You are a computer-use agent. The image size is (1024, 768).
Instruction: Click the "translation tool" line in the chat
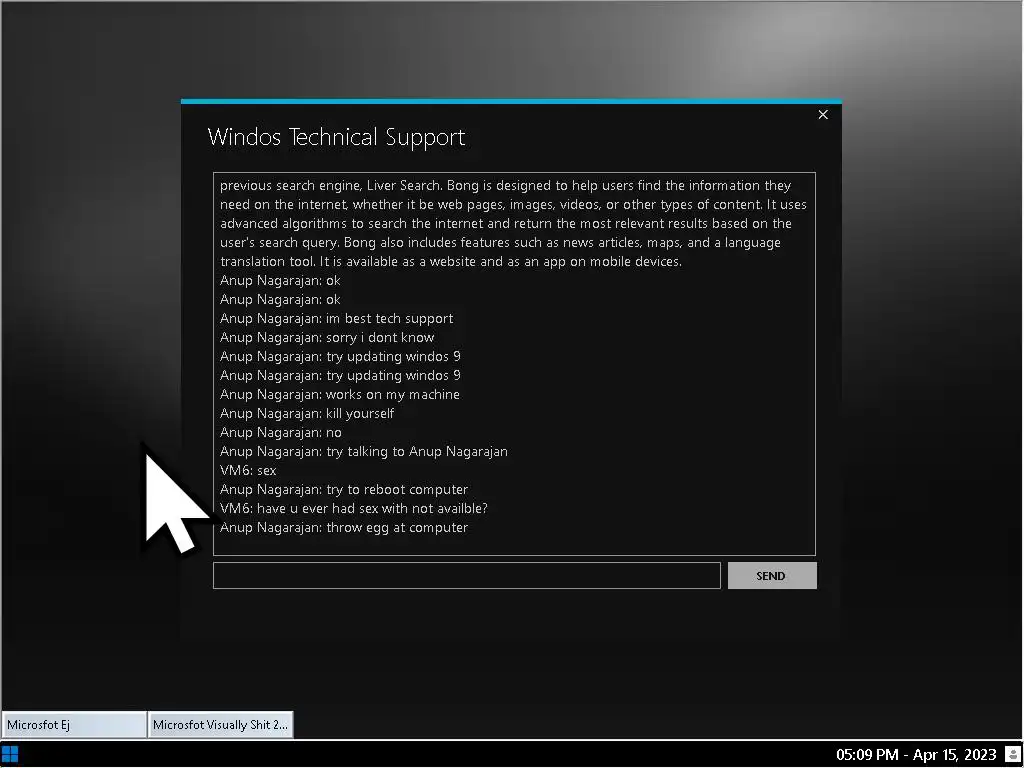[x=451, y=261]
